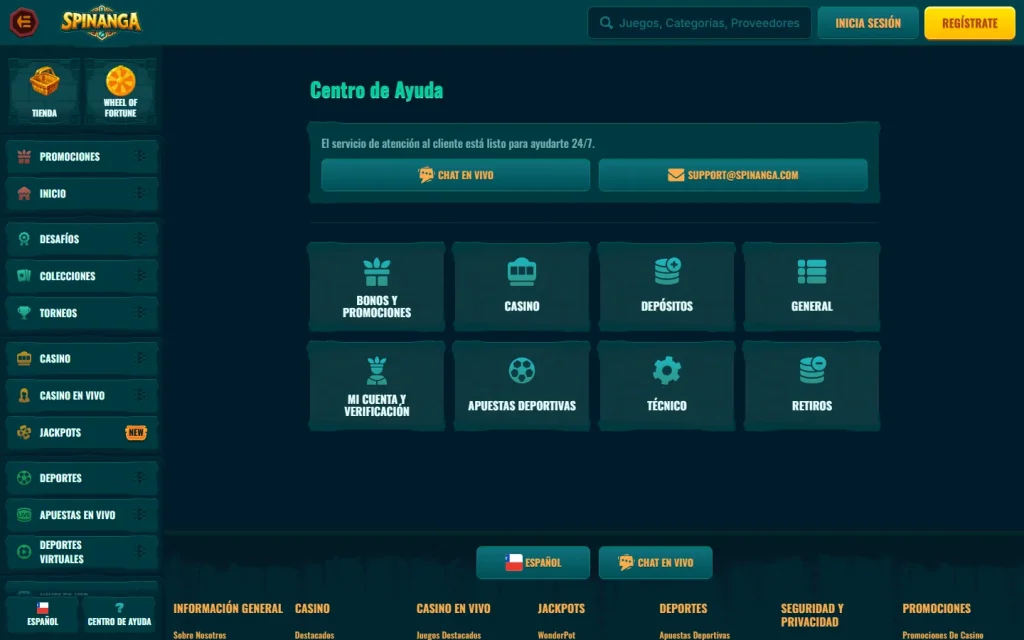Email support@spinanga.com button
The image size is (1024, 640).
click(733, 175)
